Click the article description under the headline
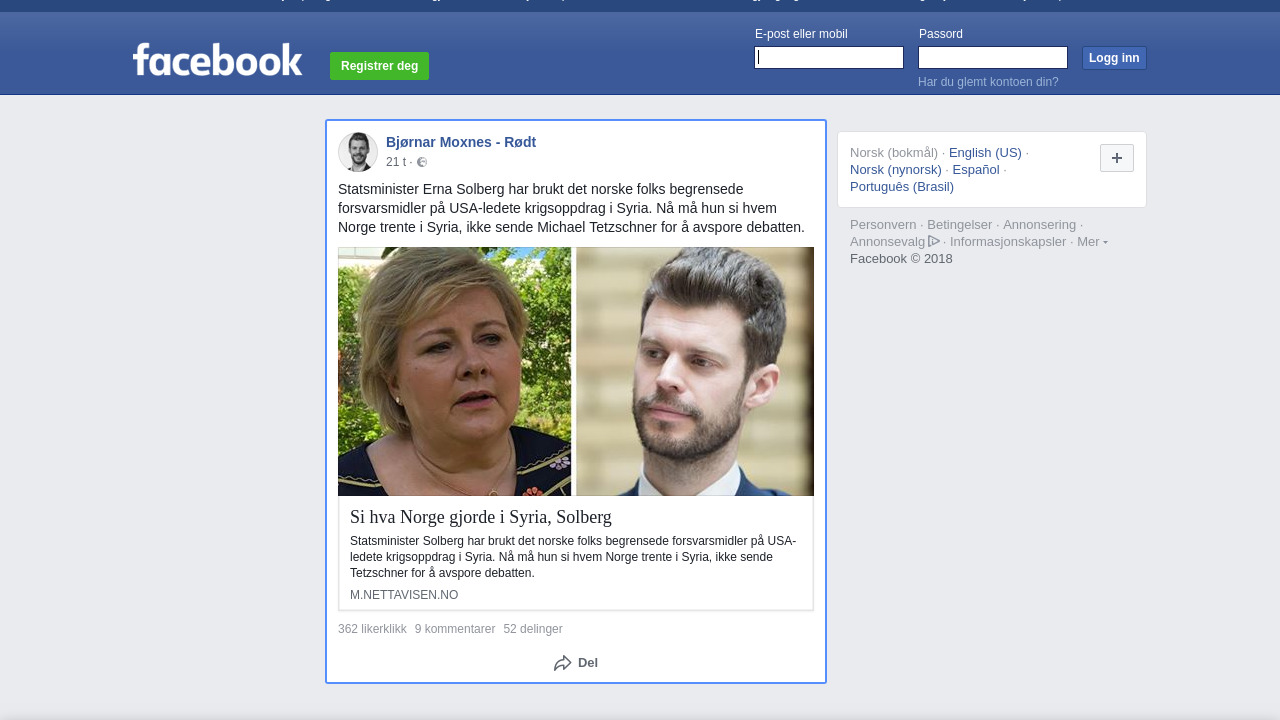This screenshot has width=1280, height=720. click(573, 557)
